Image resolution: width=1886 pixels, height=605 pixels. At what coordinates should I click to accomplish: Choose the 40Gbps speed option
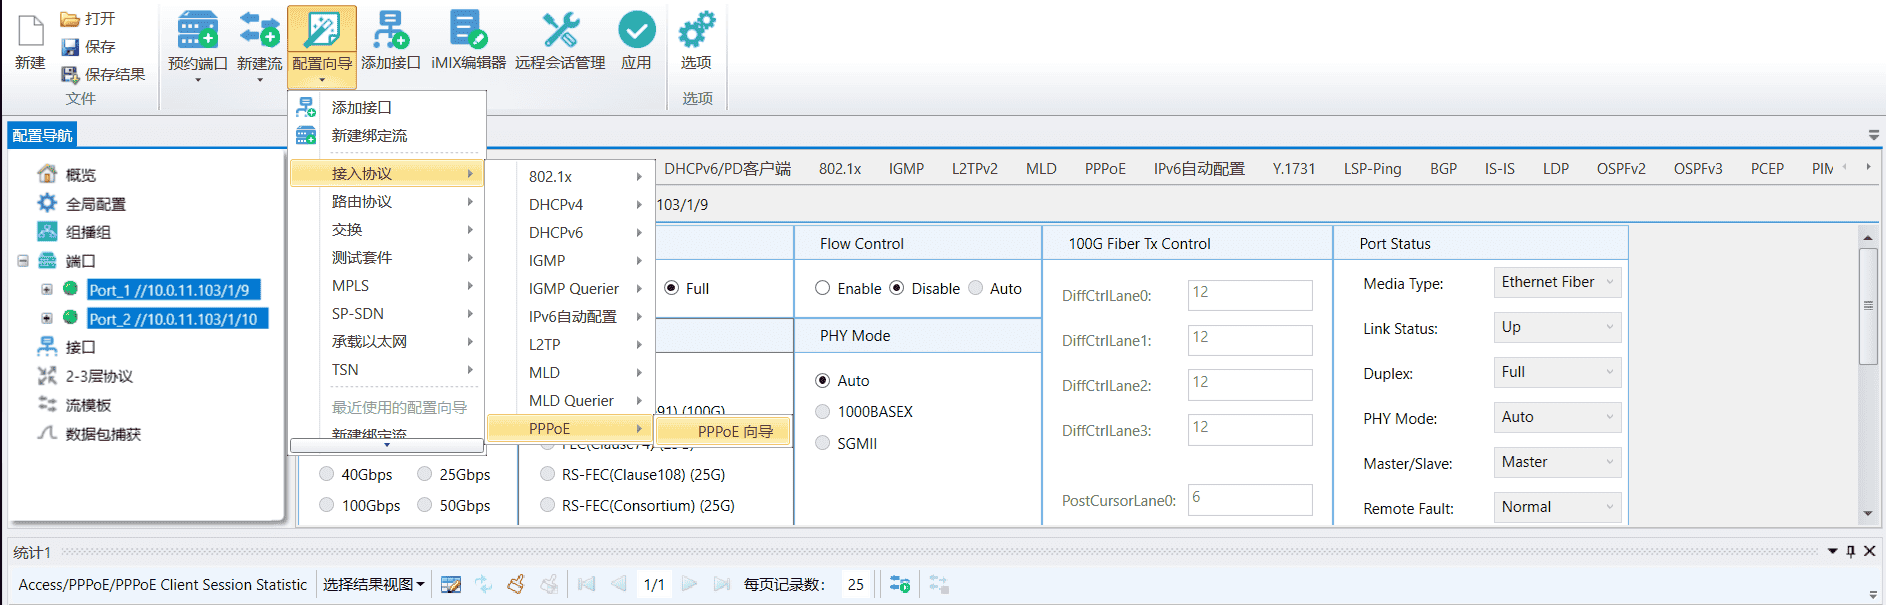(x=327, y=474)
